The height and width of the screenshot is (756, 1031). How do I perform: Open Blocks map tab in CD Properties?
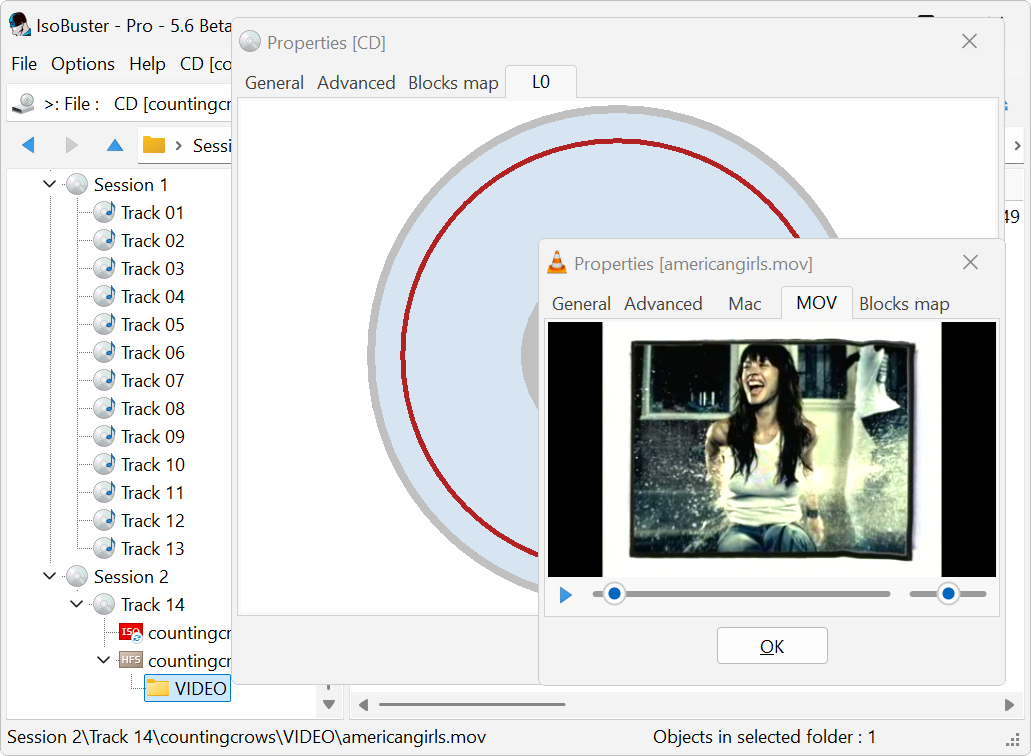453,83
